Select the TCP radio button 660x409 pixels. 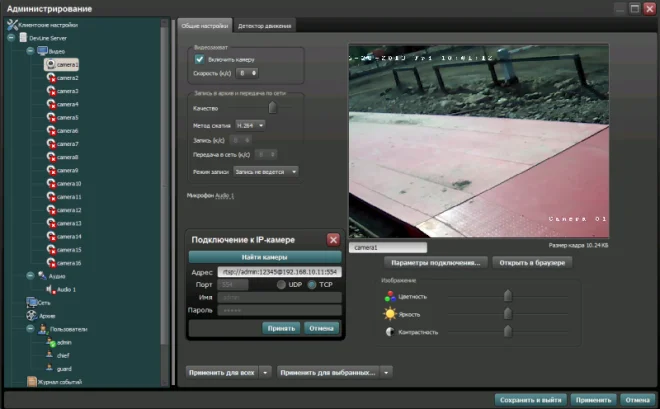click(311, 285)
